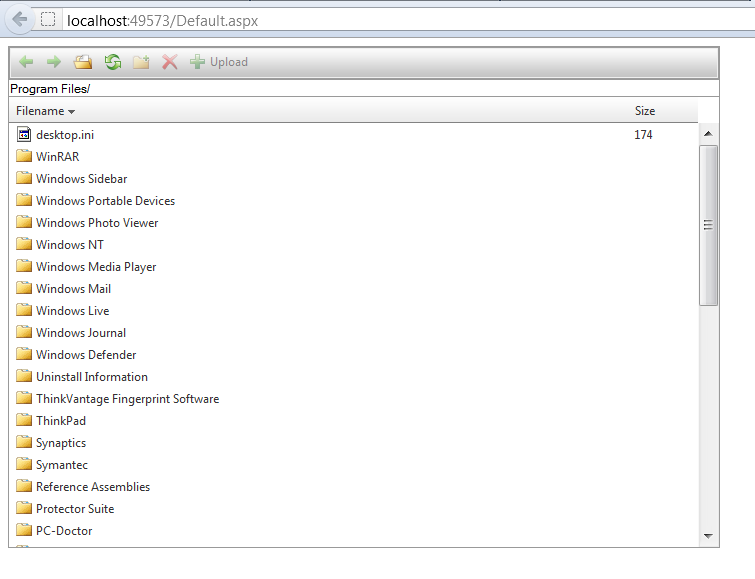This screenshot has height=579, width=755.
Task: Click the PC-Doctor folder icon
Action: point(24,530)
